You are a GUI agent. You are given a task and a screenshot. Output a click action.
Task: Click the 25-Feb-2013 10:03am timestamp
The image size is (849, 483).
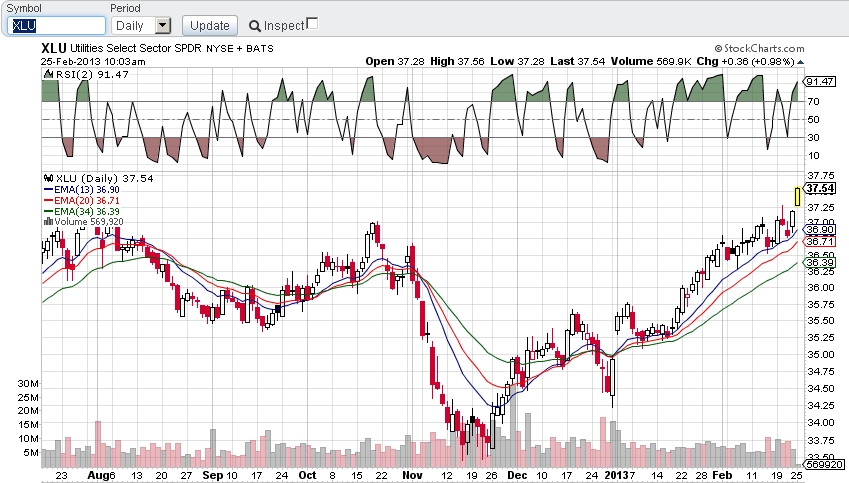click(x=93, y=62)
